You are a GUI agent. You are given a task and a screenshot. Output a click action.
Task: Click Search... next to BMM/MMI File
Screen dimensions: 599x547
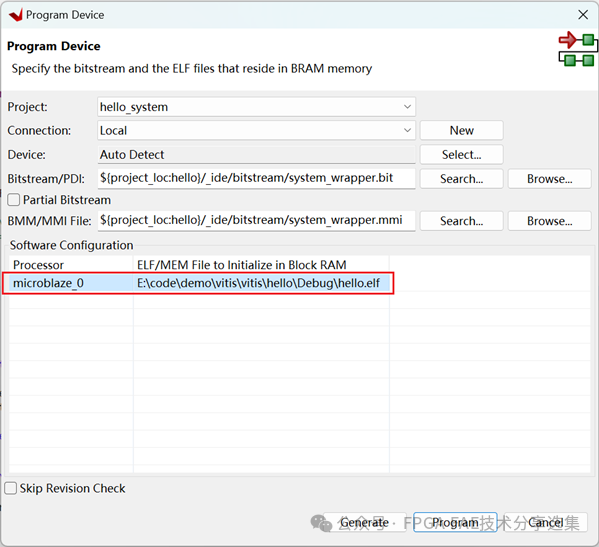(461, 221)
